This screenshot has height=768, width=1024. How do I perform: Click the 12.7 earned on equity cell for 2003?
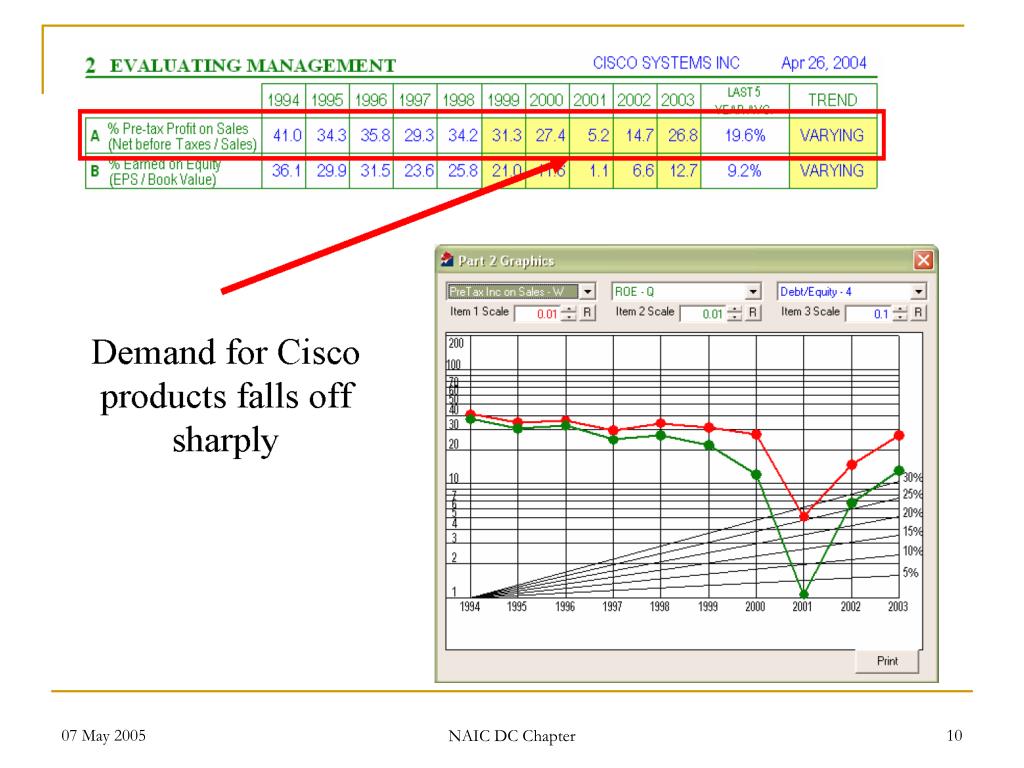(x=679, y=171)
